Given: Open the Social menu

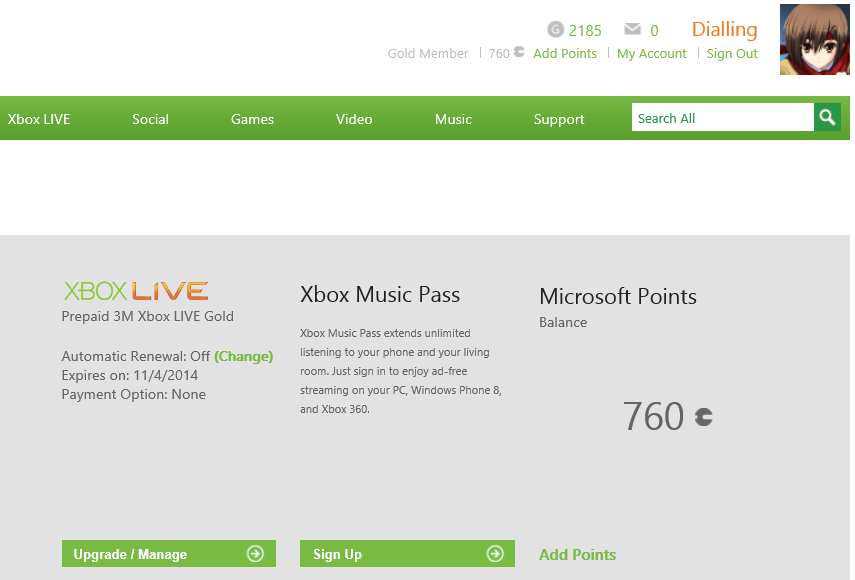Looking at the screenshot, I should coord(150,119).
